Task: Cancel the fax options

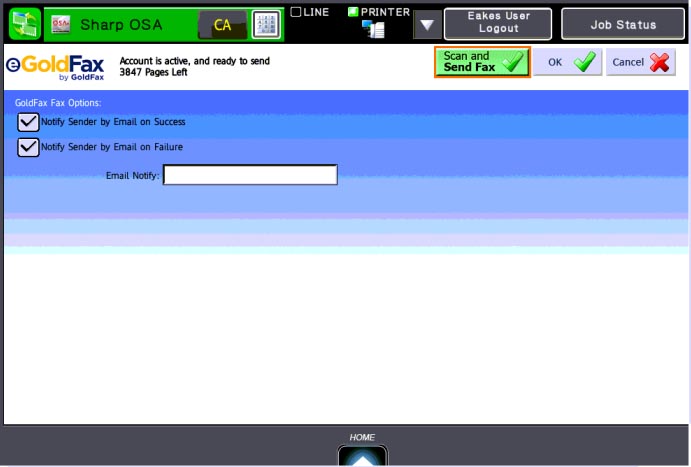Action: [641, 62]
